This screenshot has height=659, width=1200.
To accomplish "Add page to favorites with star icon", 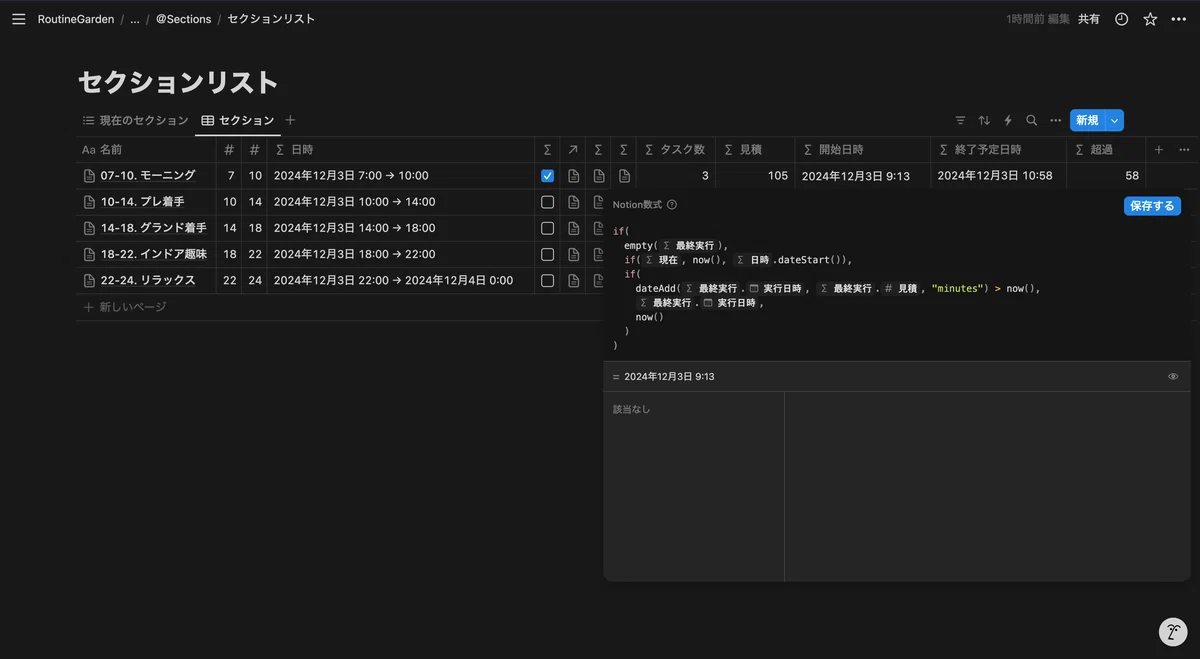I will pos(1150,19).
